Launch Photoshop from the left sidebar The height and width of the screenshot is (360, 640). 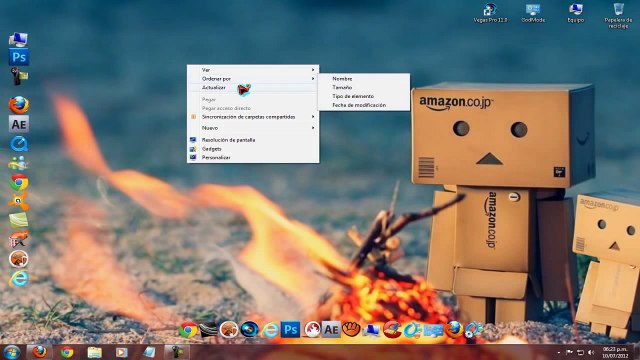coord(19,57)
